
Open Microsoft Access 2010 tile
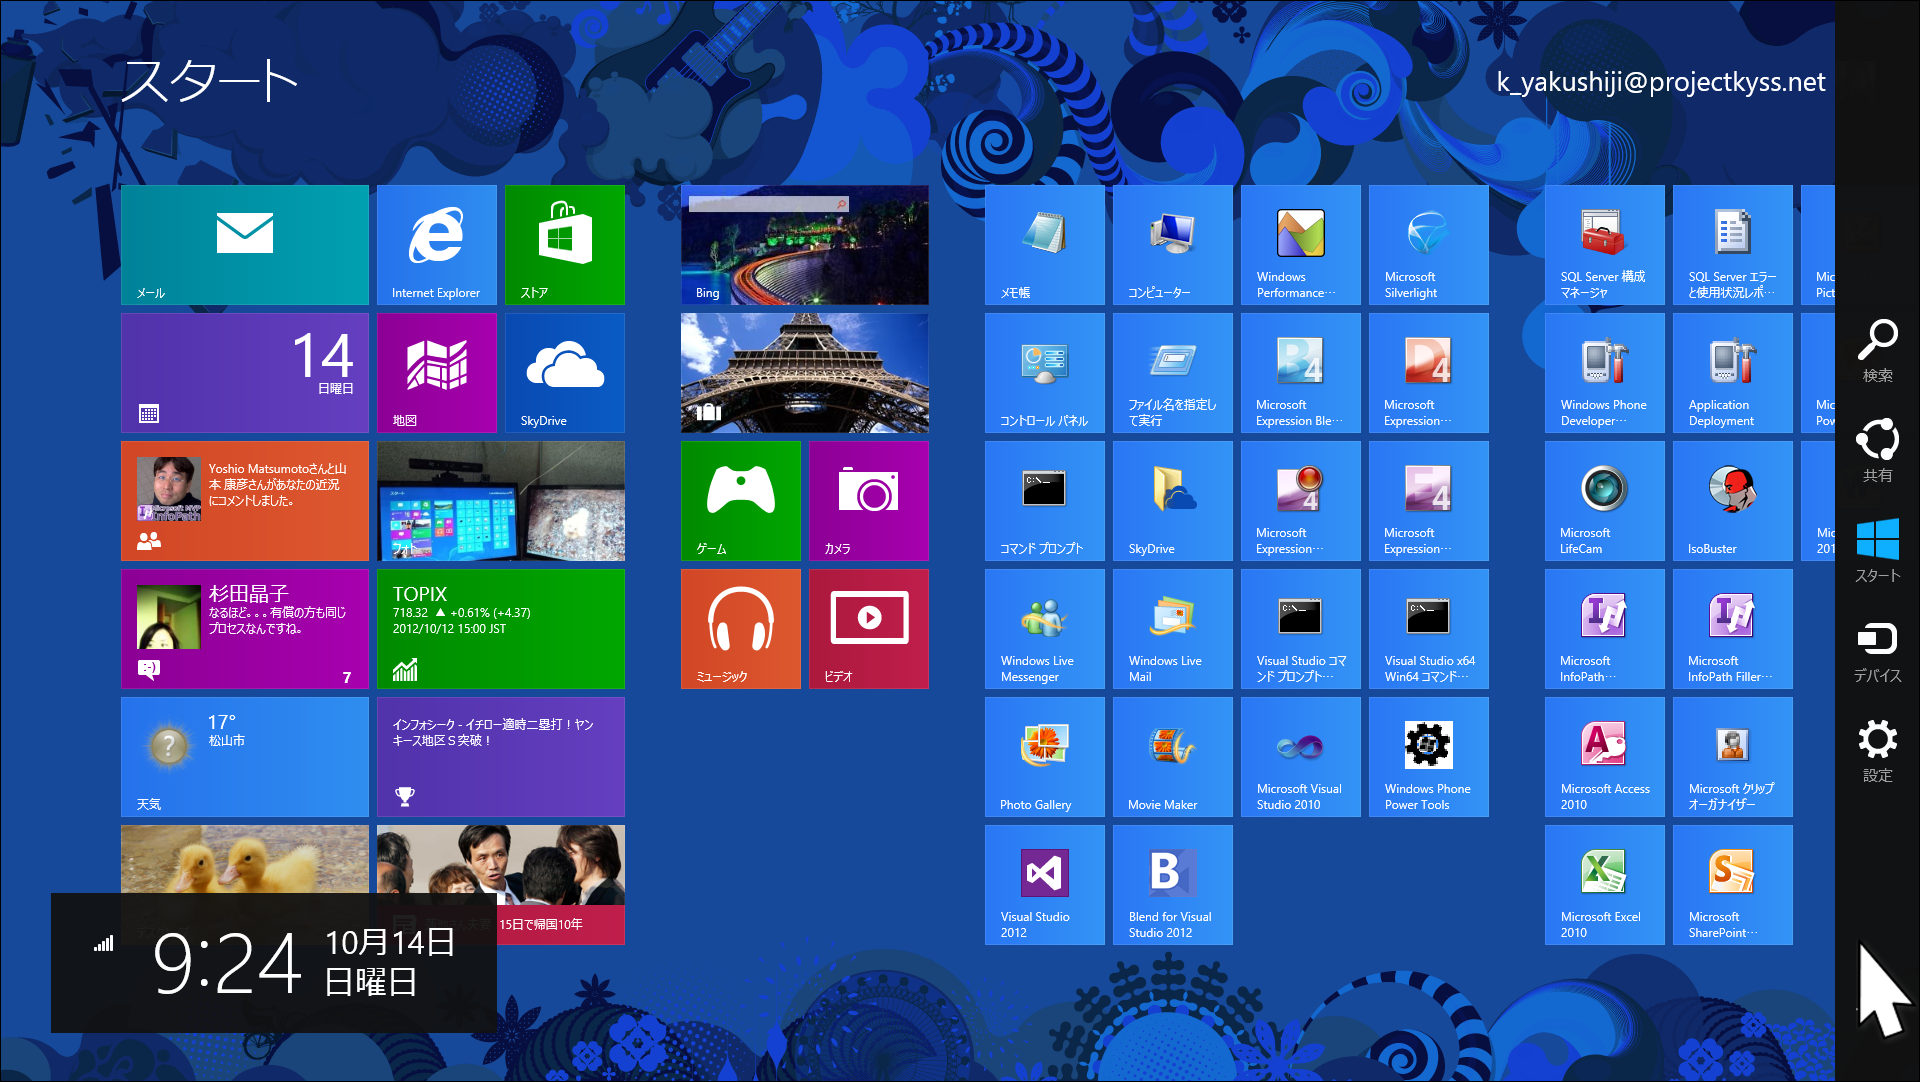[x=1605, y=757]
